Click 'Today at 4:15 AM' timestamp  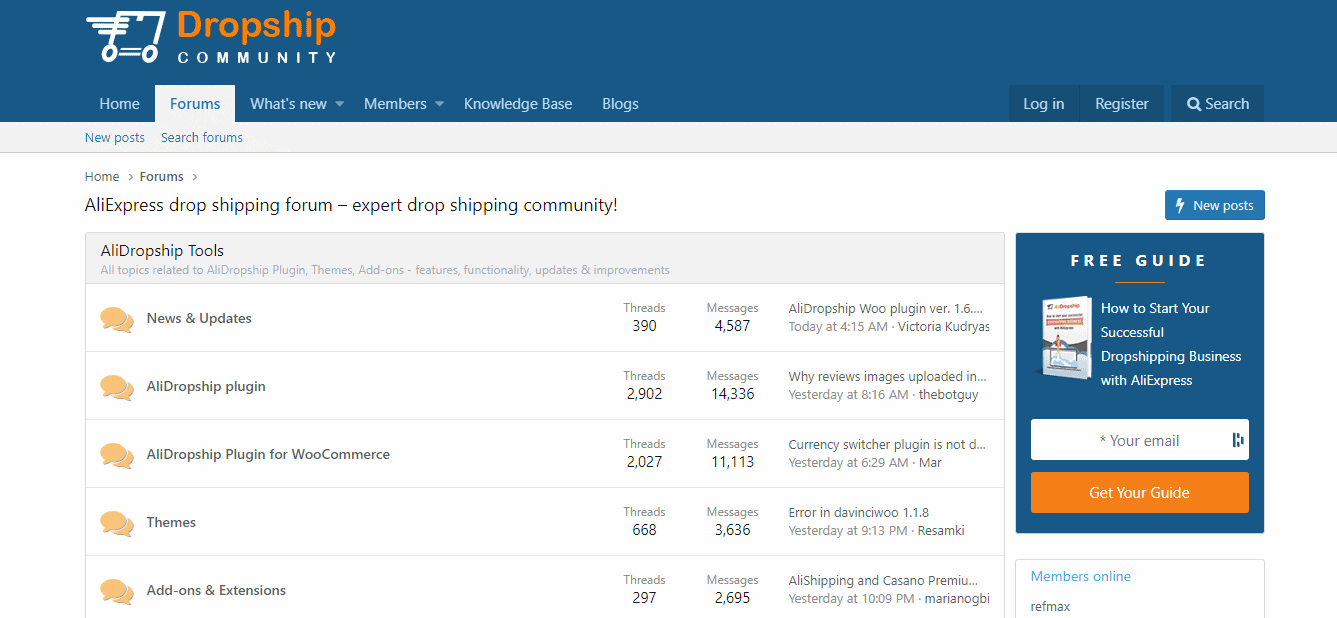click(838, 327)
